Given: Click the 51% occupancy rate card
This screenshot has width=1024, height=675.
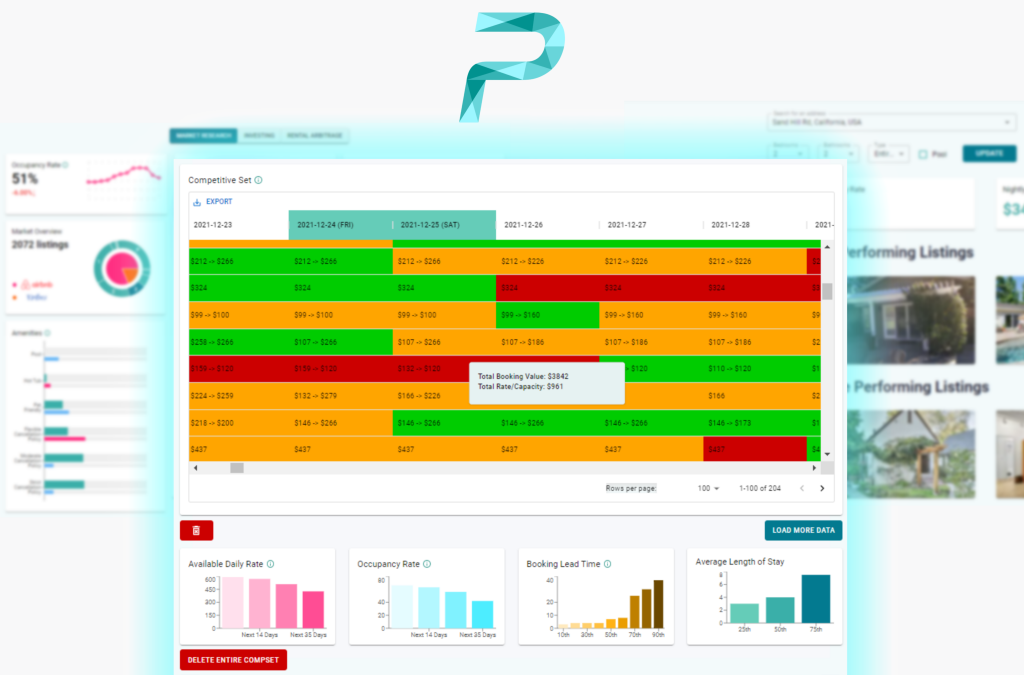Looking at the screenshot, I should [x=86, y=184].
